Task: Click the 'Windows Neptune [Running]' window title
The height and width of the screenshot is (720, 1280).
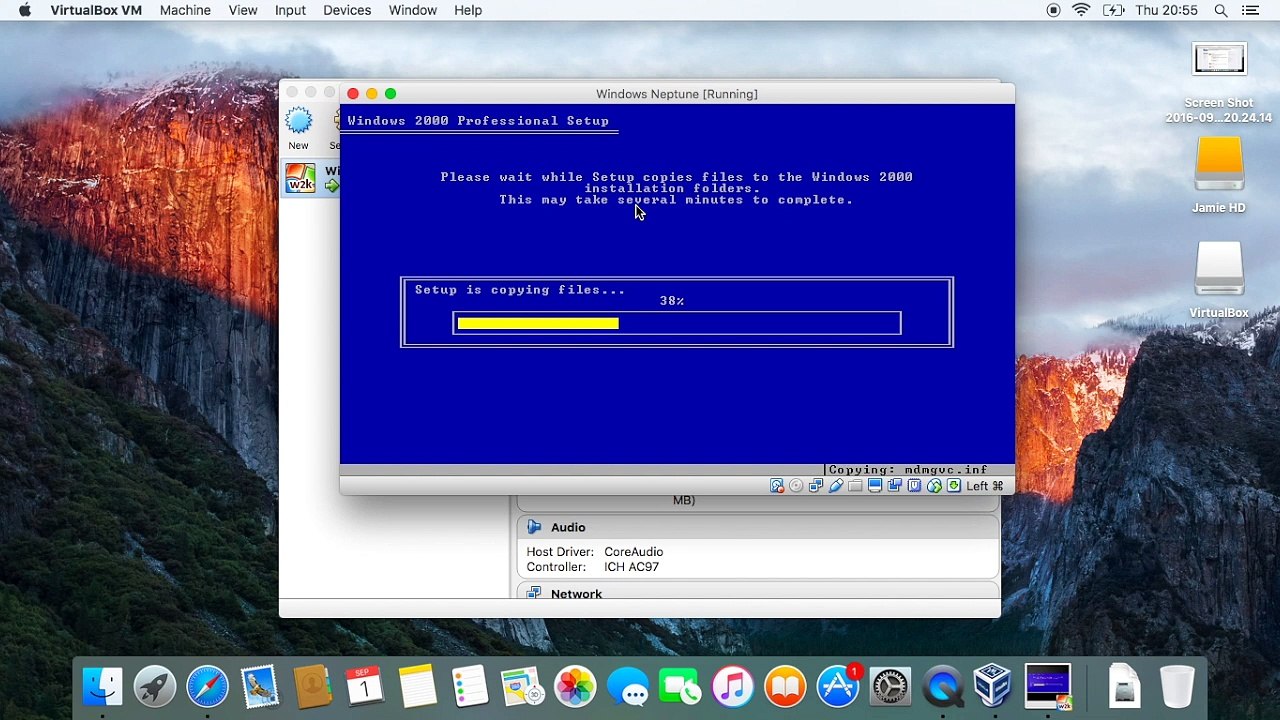Action: click(x=677, y=94)
